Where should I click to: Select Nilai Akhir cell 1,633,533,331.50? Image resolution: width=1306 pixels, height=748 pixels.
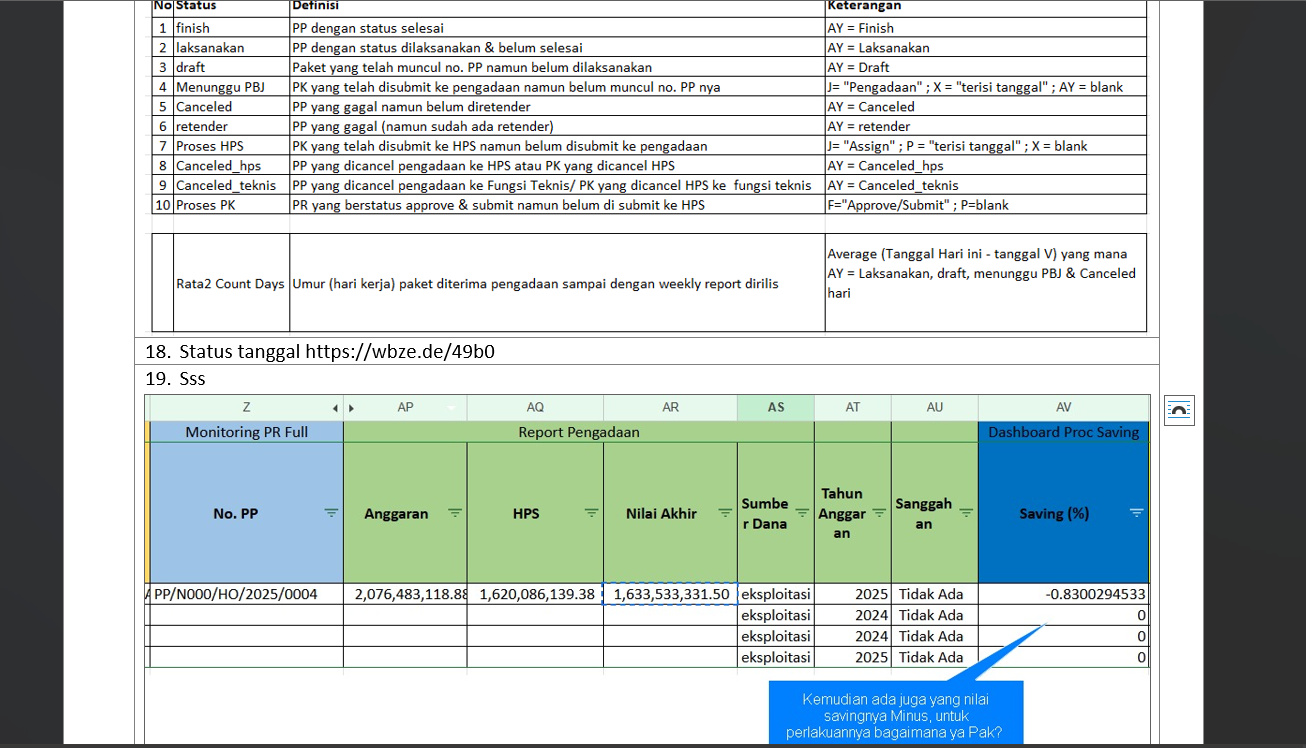670,594
